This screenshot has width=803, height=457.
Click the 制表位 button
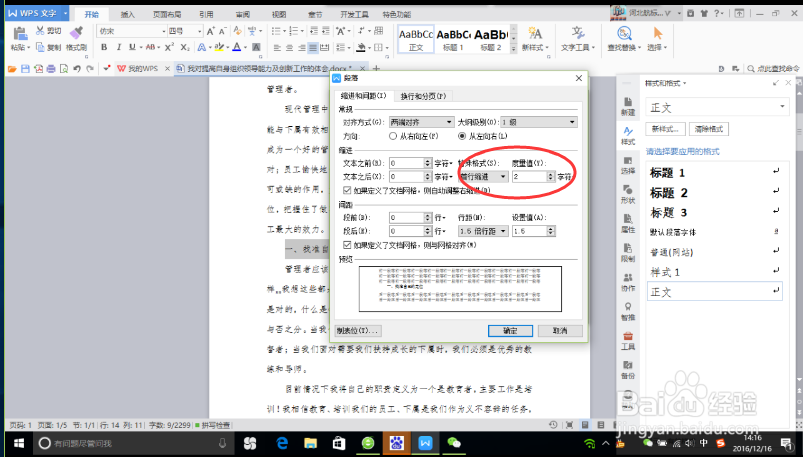(x=358, y=331)
